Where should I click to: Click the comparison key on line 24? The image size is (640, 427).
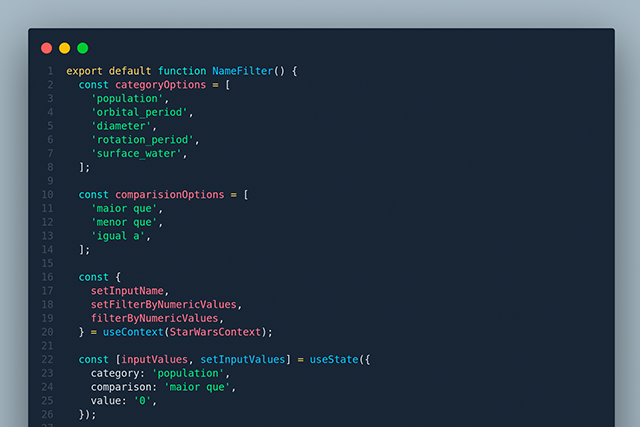tap(121, 387)
